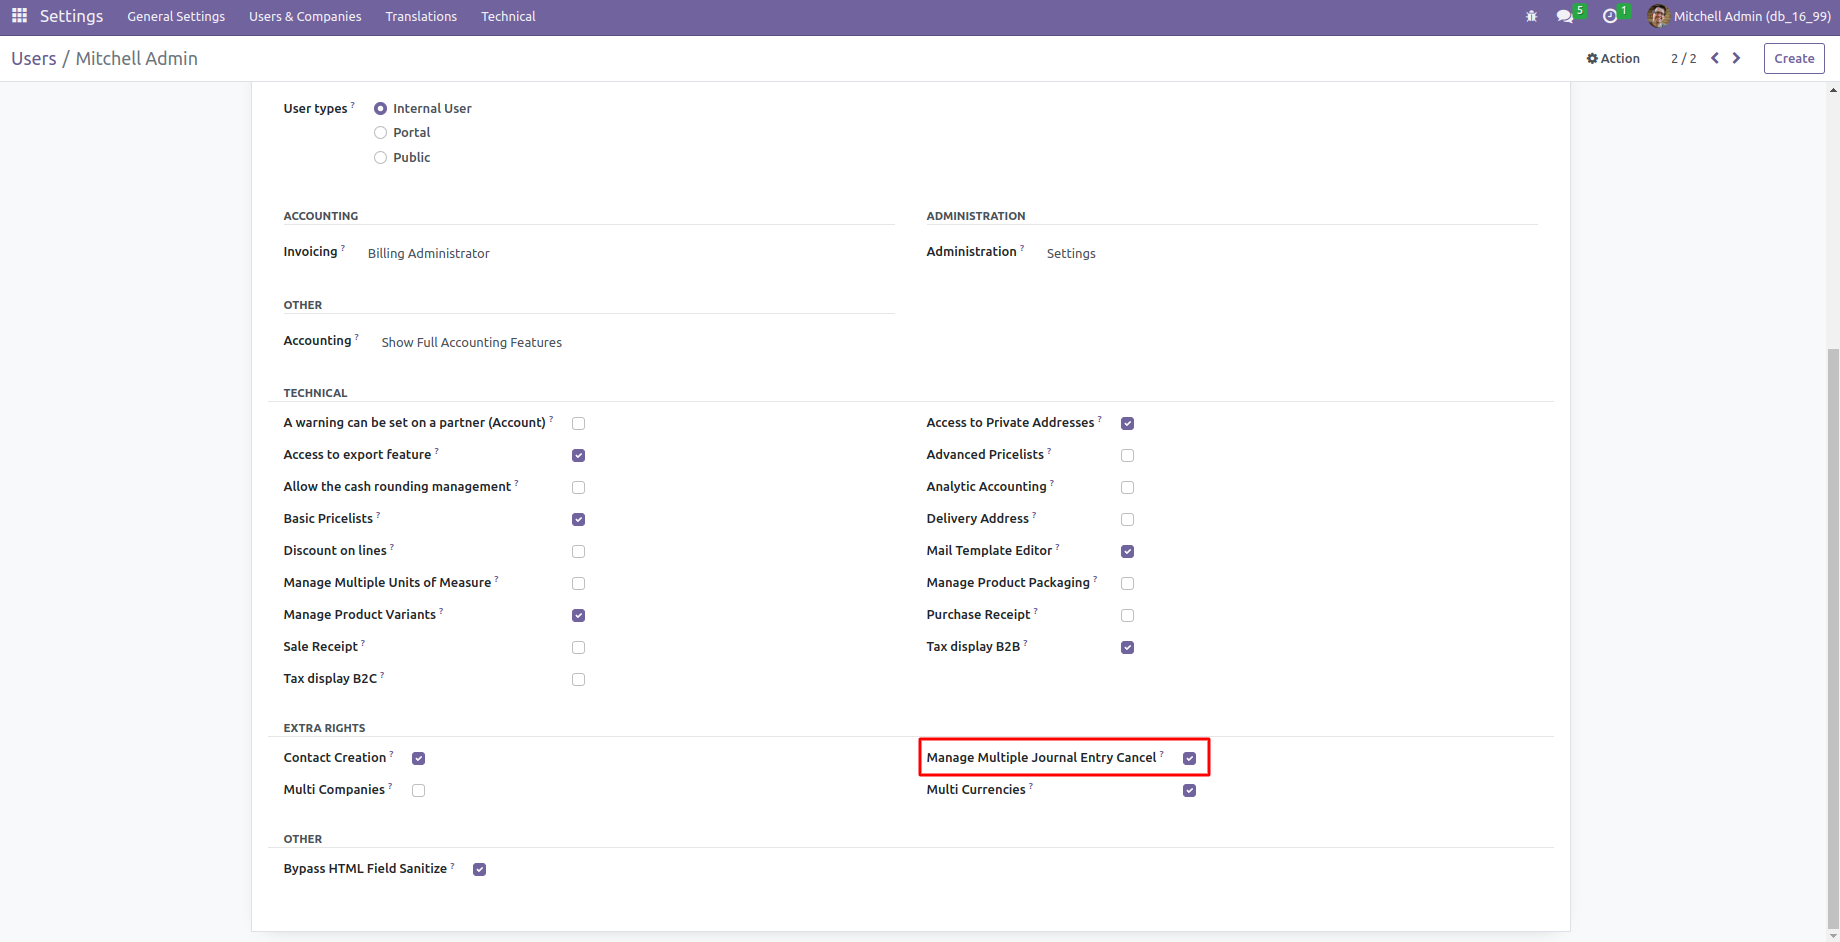Image resolution: width=1840 pixels, height=942 pixels.
Task: Open General Settings menu item
Action: [x=176, y=16]
